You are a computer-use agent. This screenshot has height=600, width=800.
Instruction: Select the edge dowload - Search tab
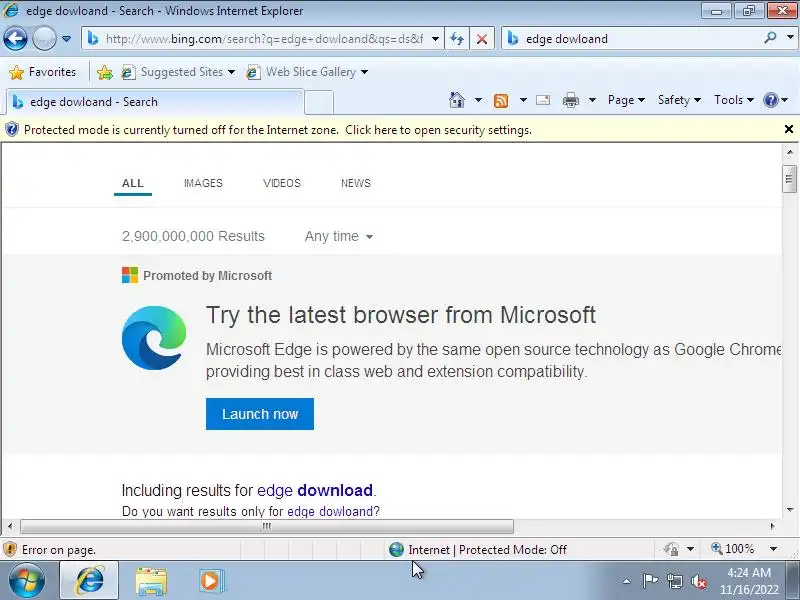click(154, 102)
